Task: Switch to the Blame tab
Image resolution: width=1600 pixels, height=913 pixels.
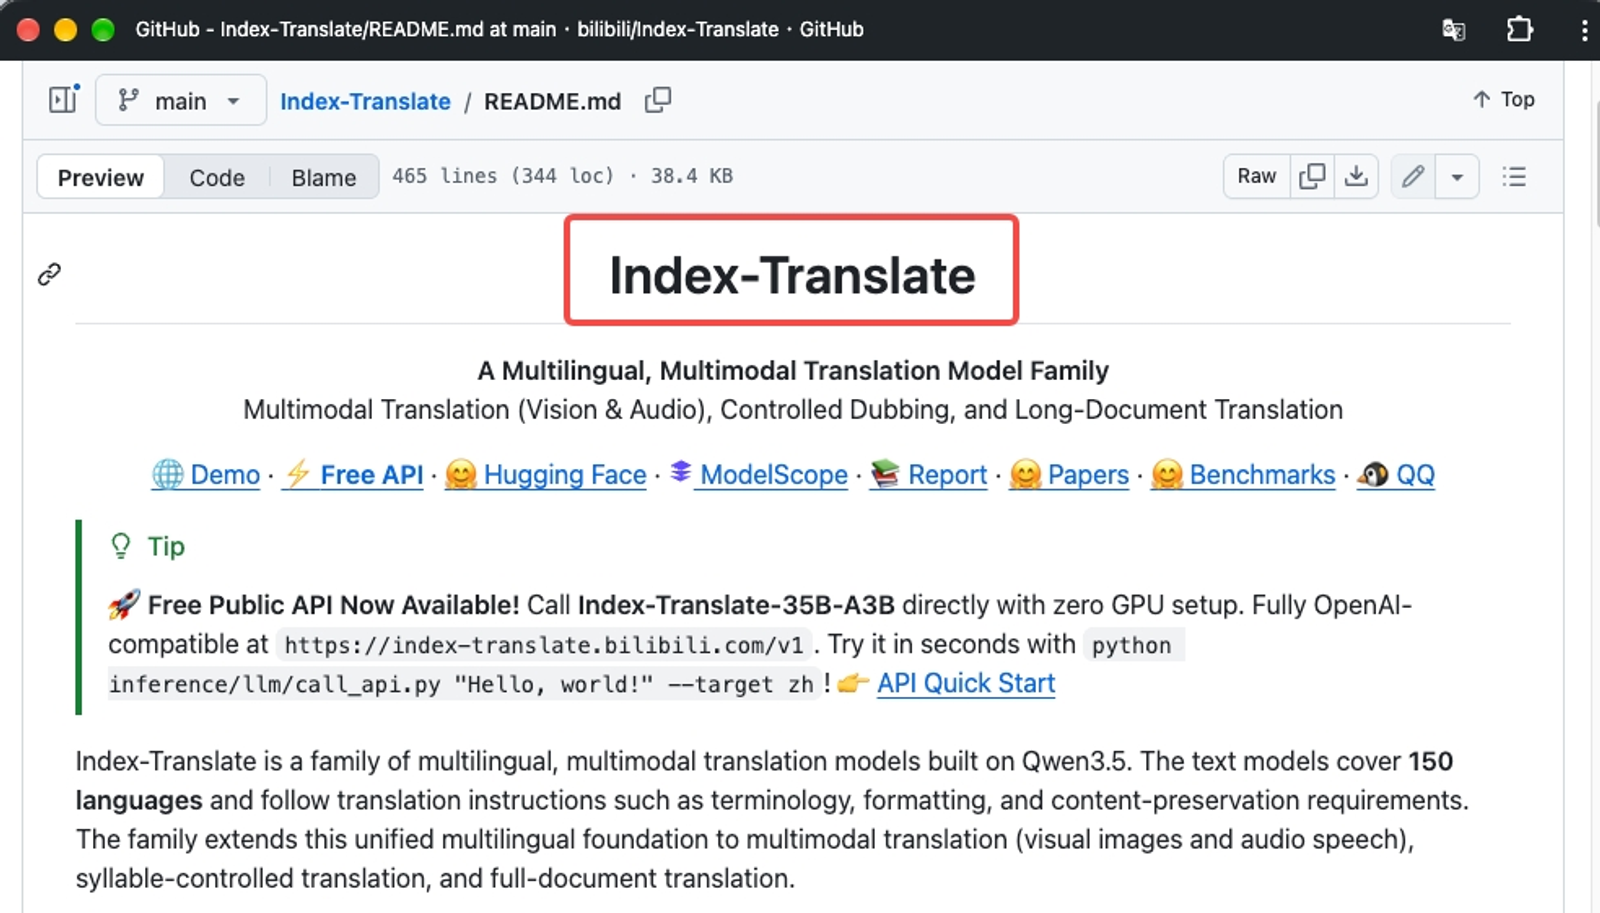Action: point(324,177)
